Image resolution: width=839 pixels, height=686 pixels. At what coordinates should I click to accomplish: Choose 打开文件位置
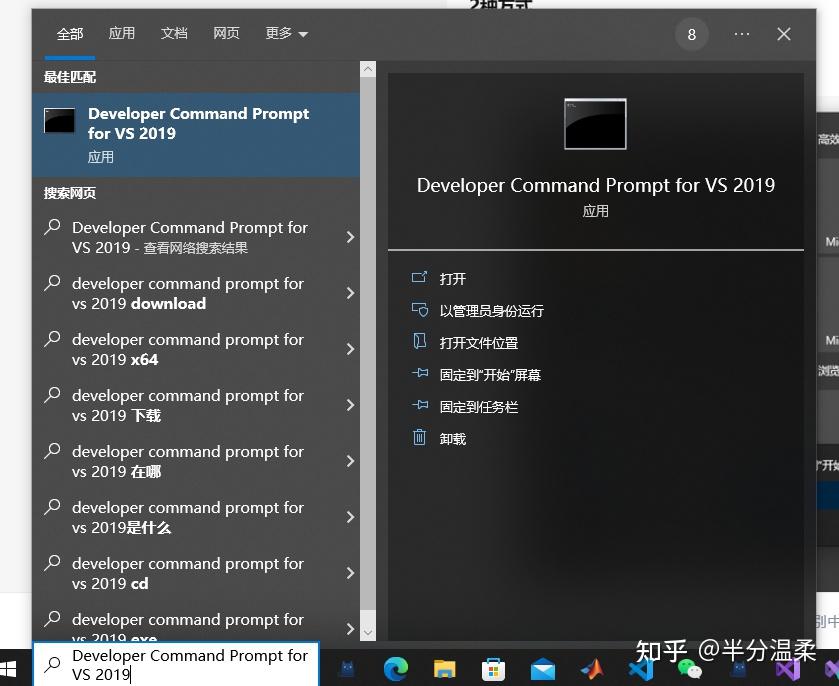(478, 343)
